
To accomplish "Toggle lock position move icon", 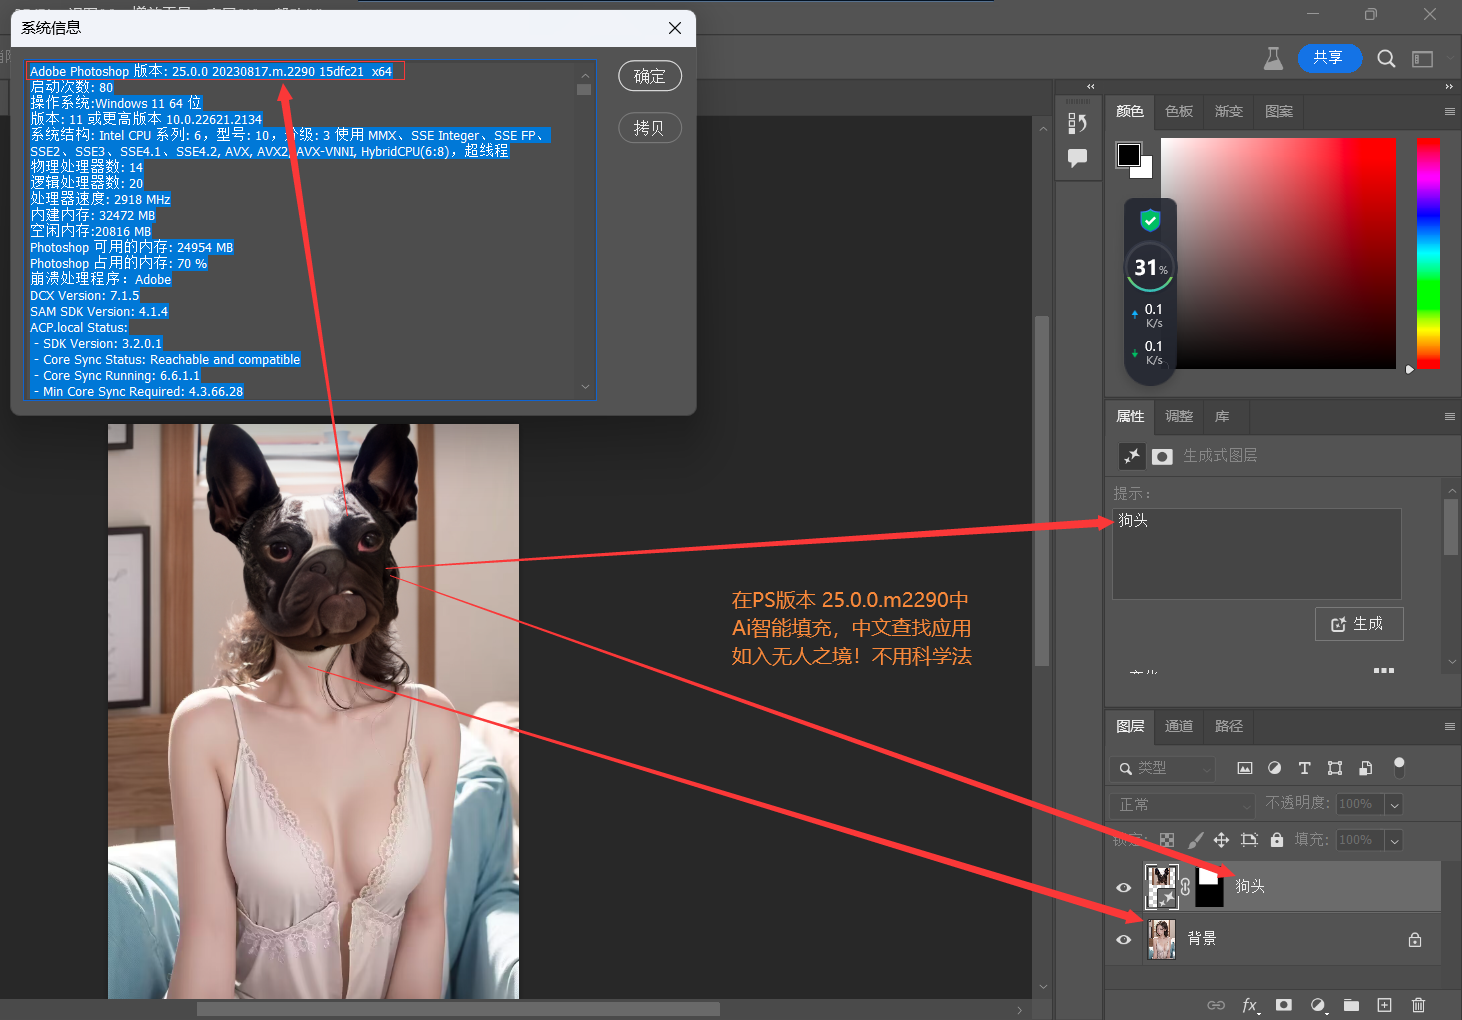I will (x=1221, y=840).
